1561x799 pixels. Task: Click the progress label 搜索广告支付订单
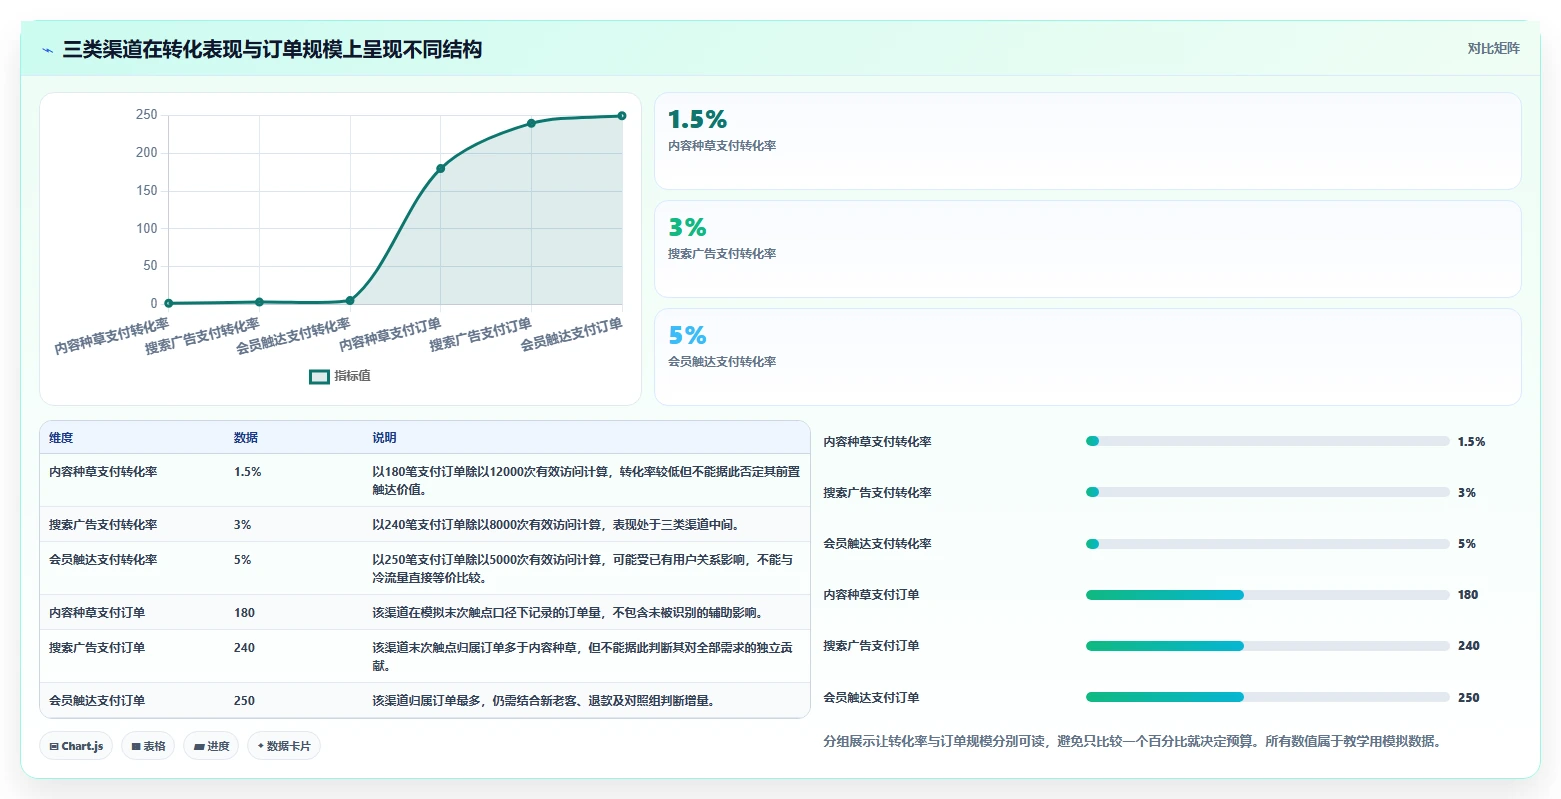tap(871, 646)
